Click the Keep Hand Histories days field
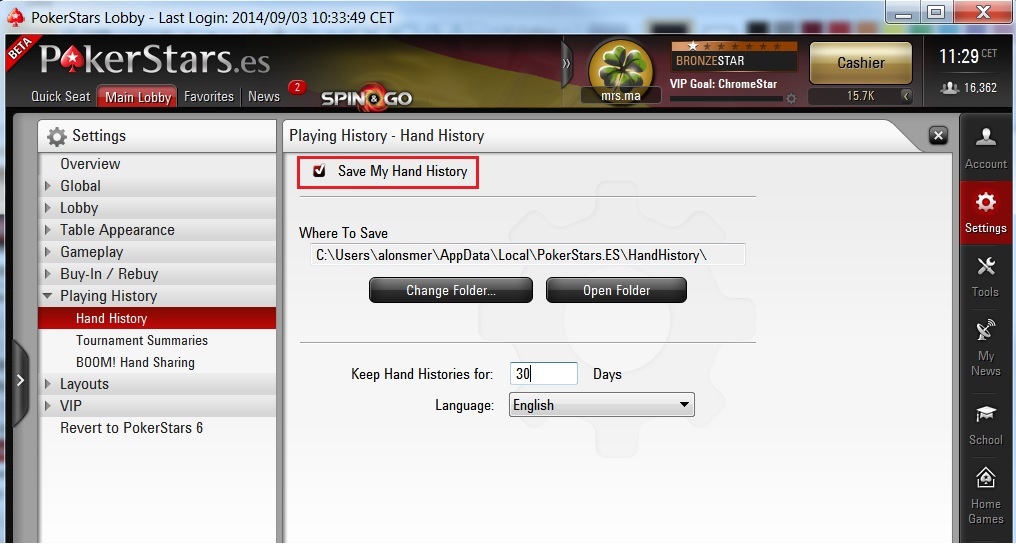The width and height of the screenshot is (1016, 544). coord(543,374)
